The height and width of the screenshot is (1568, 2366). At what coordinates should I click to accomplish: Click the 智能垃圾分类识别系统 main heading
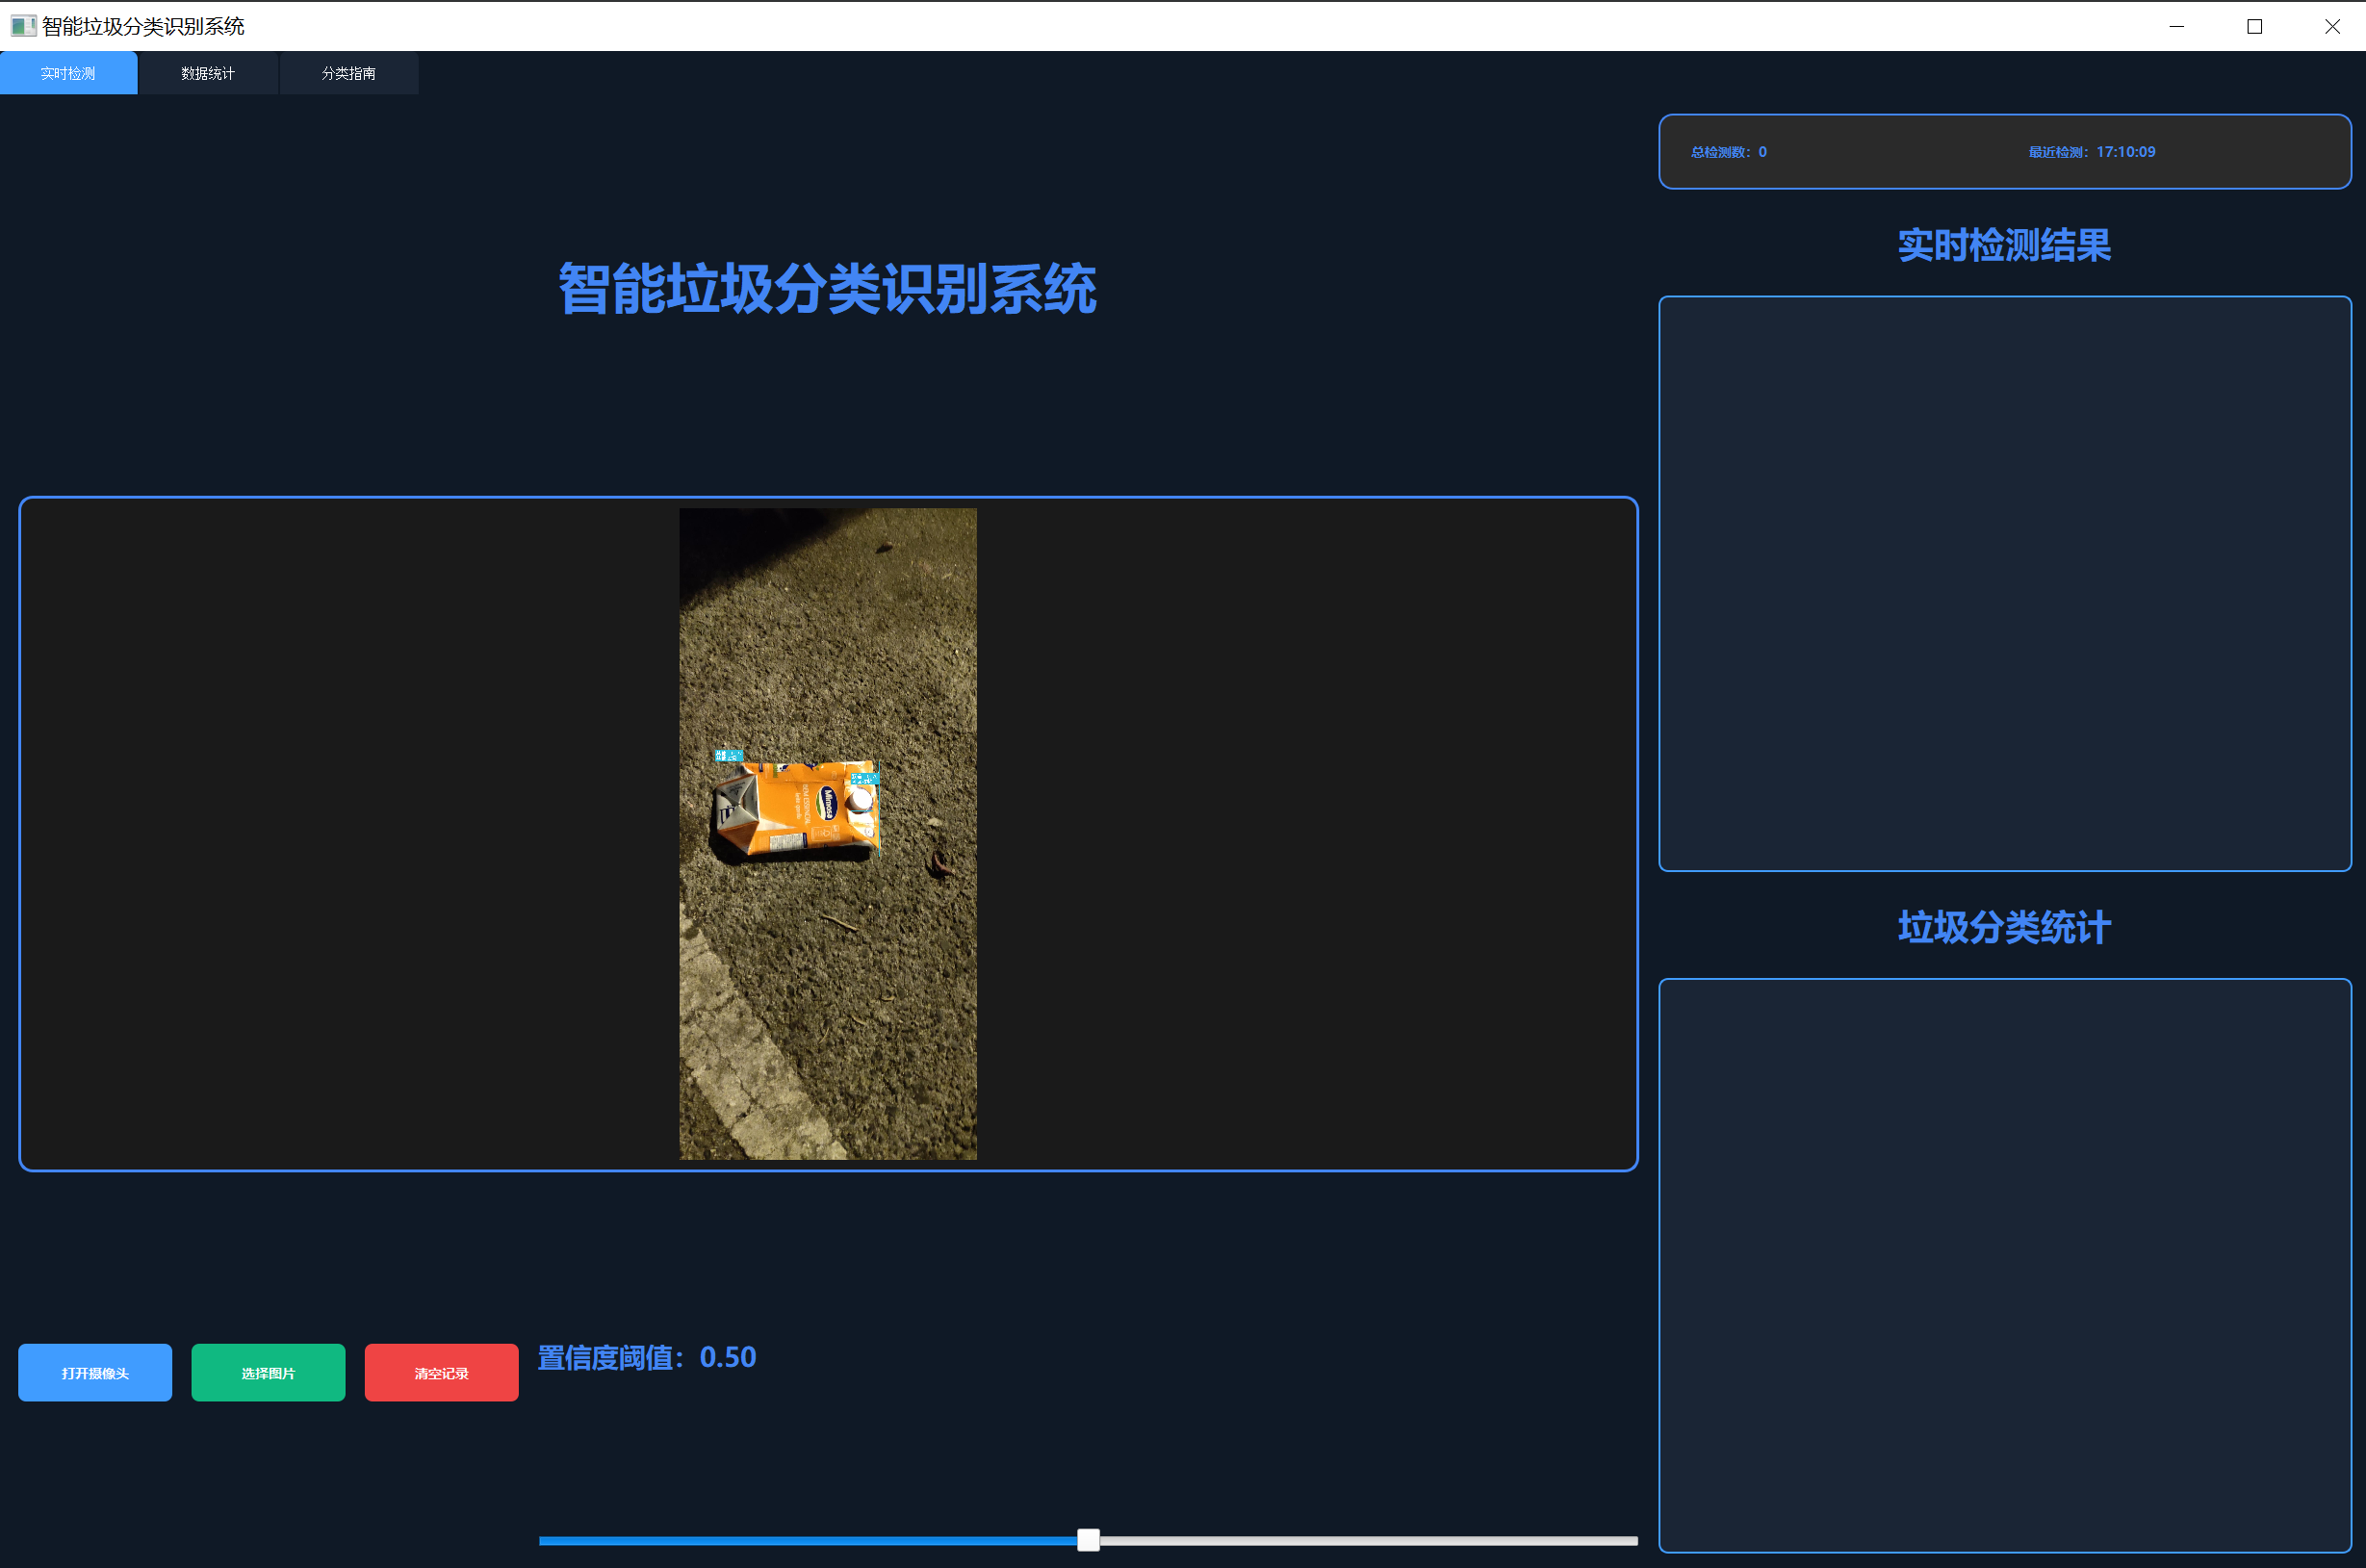click(x=827, y=293)
